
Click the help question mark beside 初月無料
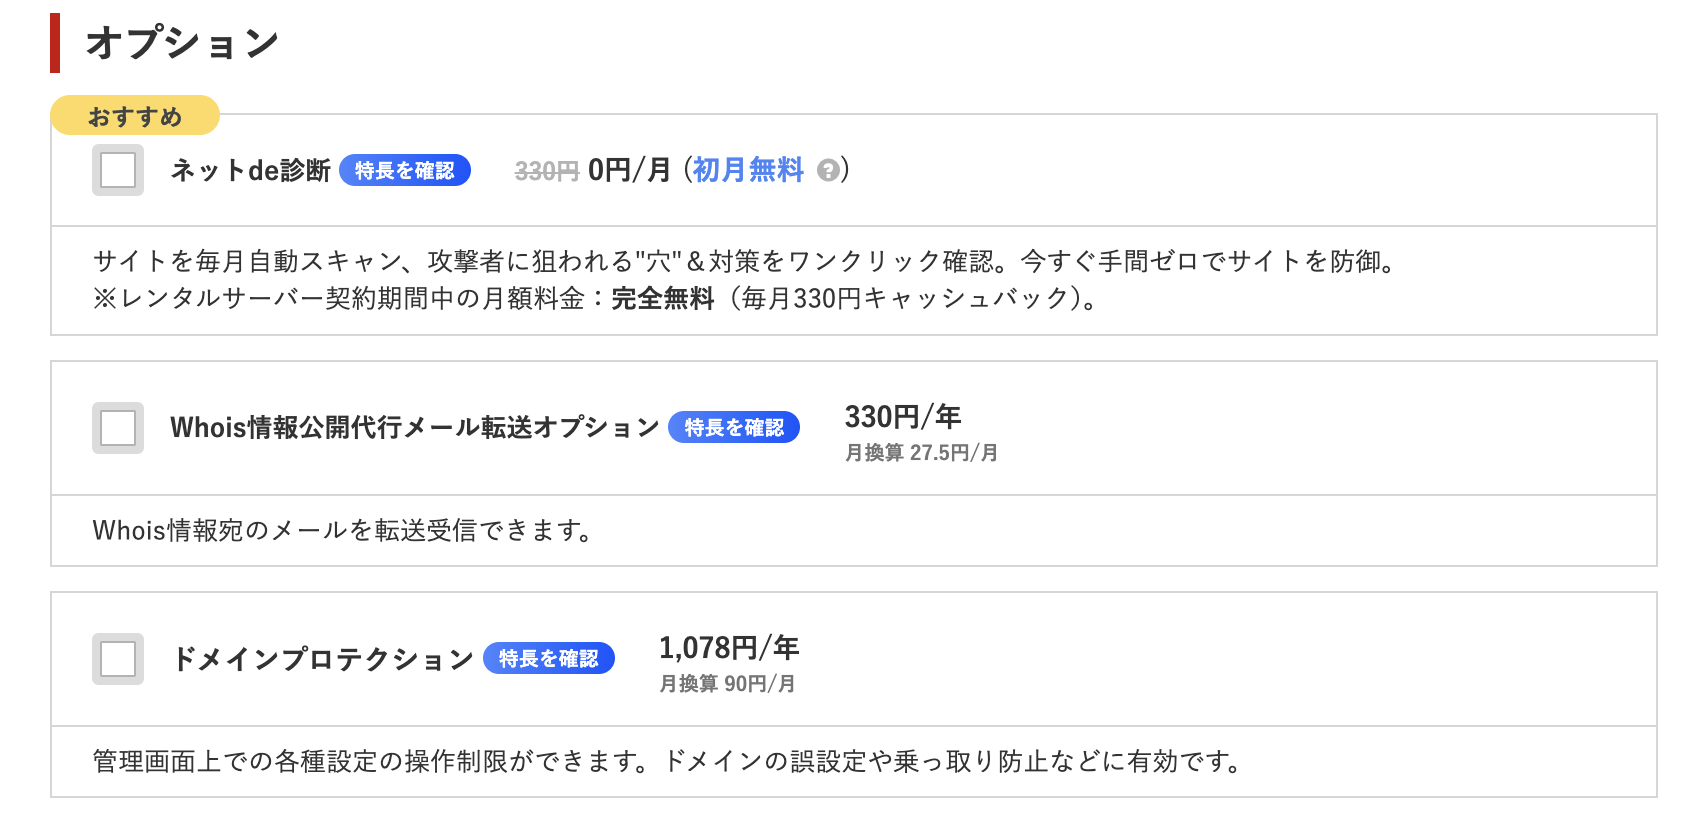827,171
